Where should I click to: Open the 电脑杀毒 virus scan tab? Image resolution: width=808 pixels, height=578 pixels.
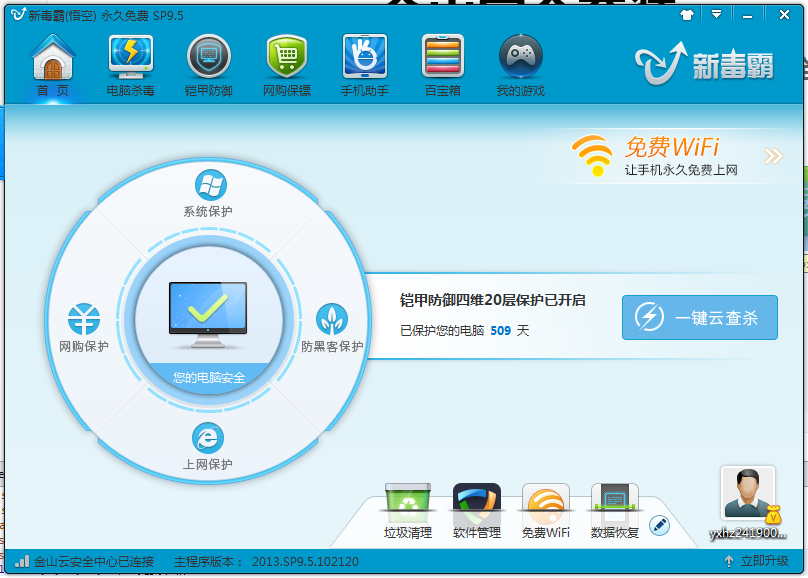pyautogui.click(x=131, y=59)
